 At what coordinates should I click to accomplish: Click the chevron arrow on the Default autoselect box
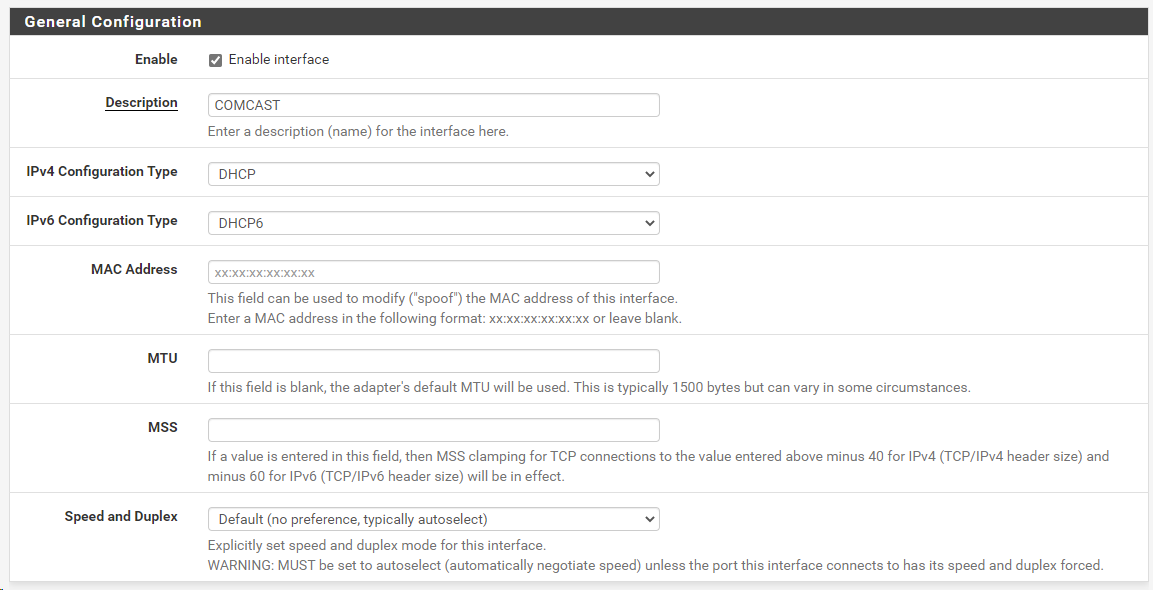[x=649, y=519]
